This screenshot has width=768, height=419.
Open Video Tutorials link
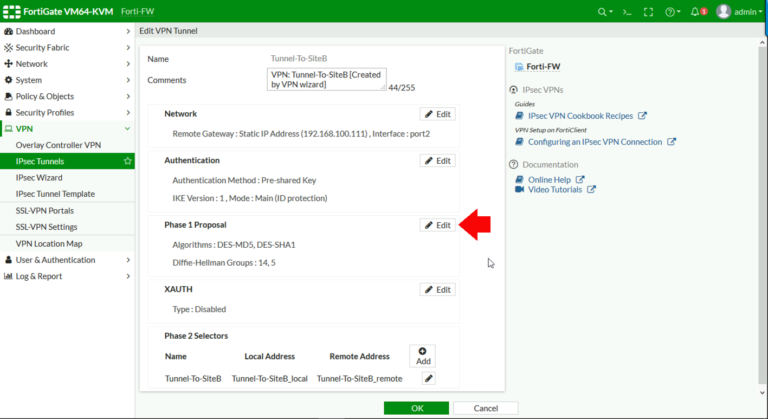(x=554, y=190)
